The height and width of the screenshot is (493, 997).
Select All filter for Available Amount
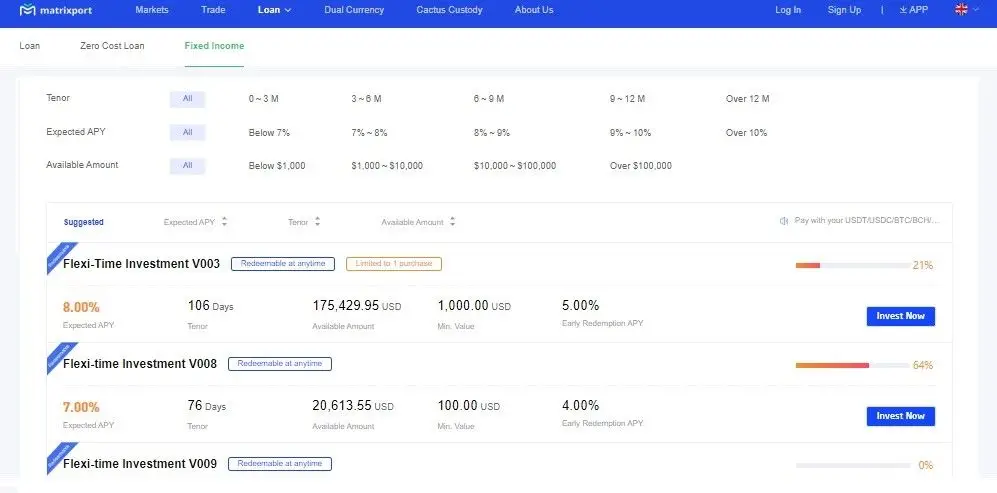pyautogui.click(x=187, y=165)
